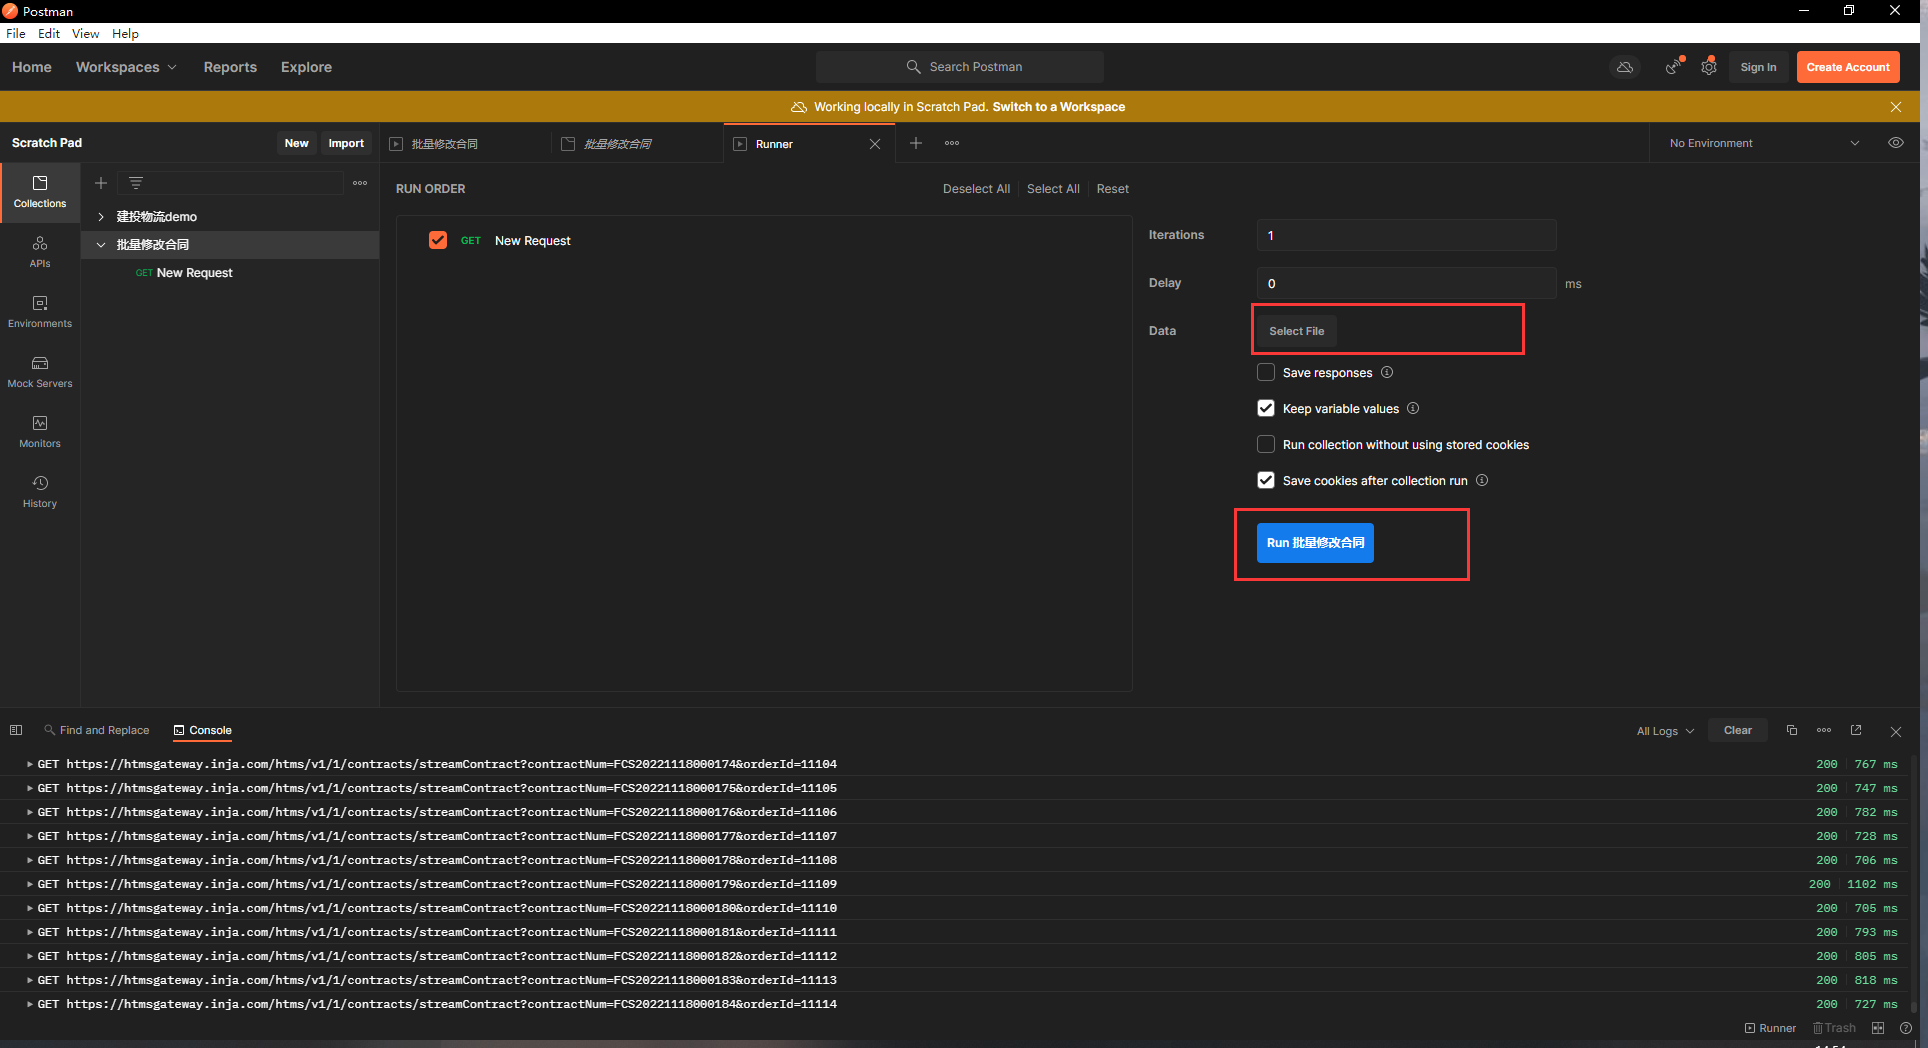This screenshot has height=1048, width=1928.
Task: Open the Mock Servers sidebar panel
Action: tap(40, 372)
